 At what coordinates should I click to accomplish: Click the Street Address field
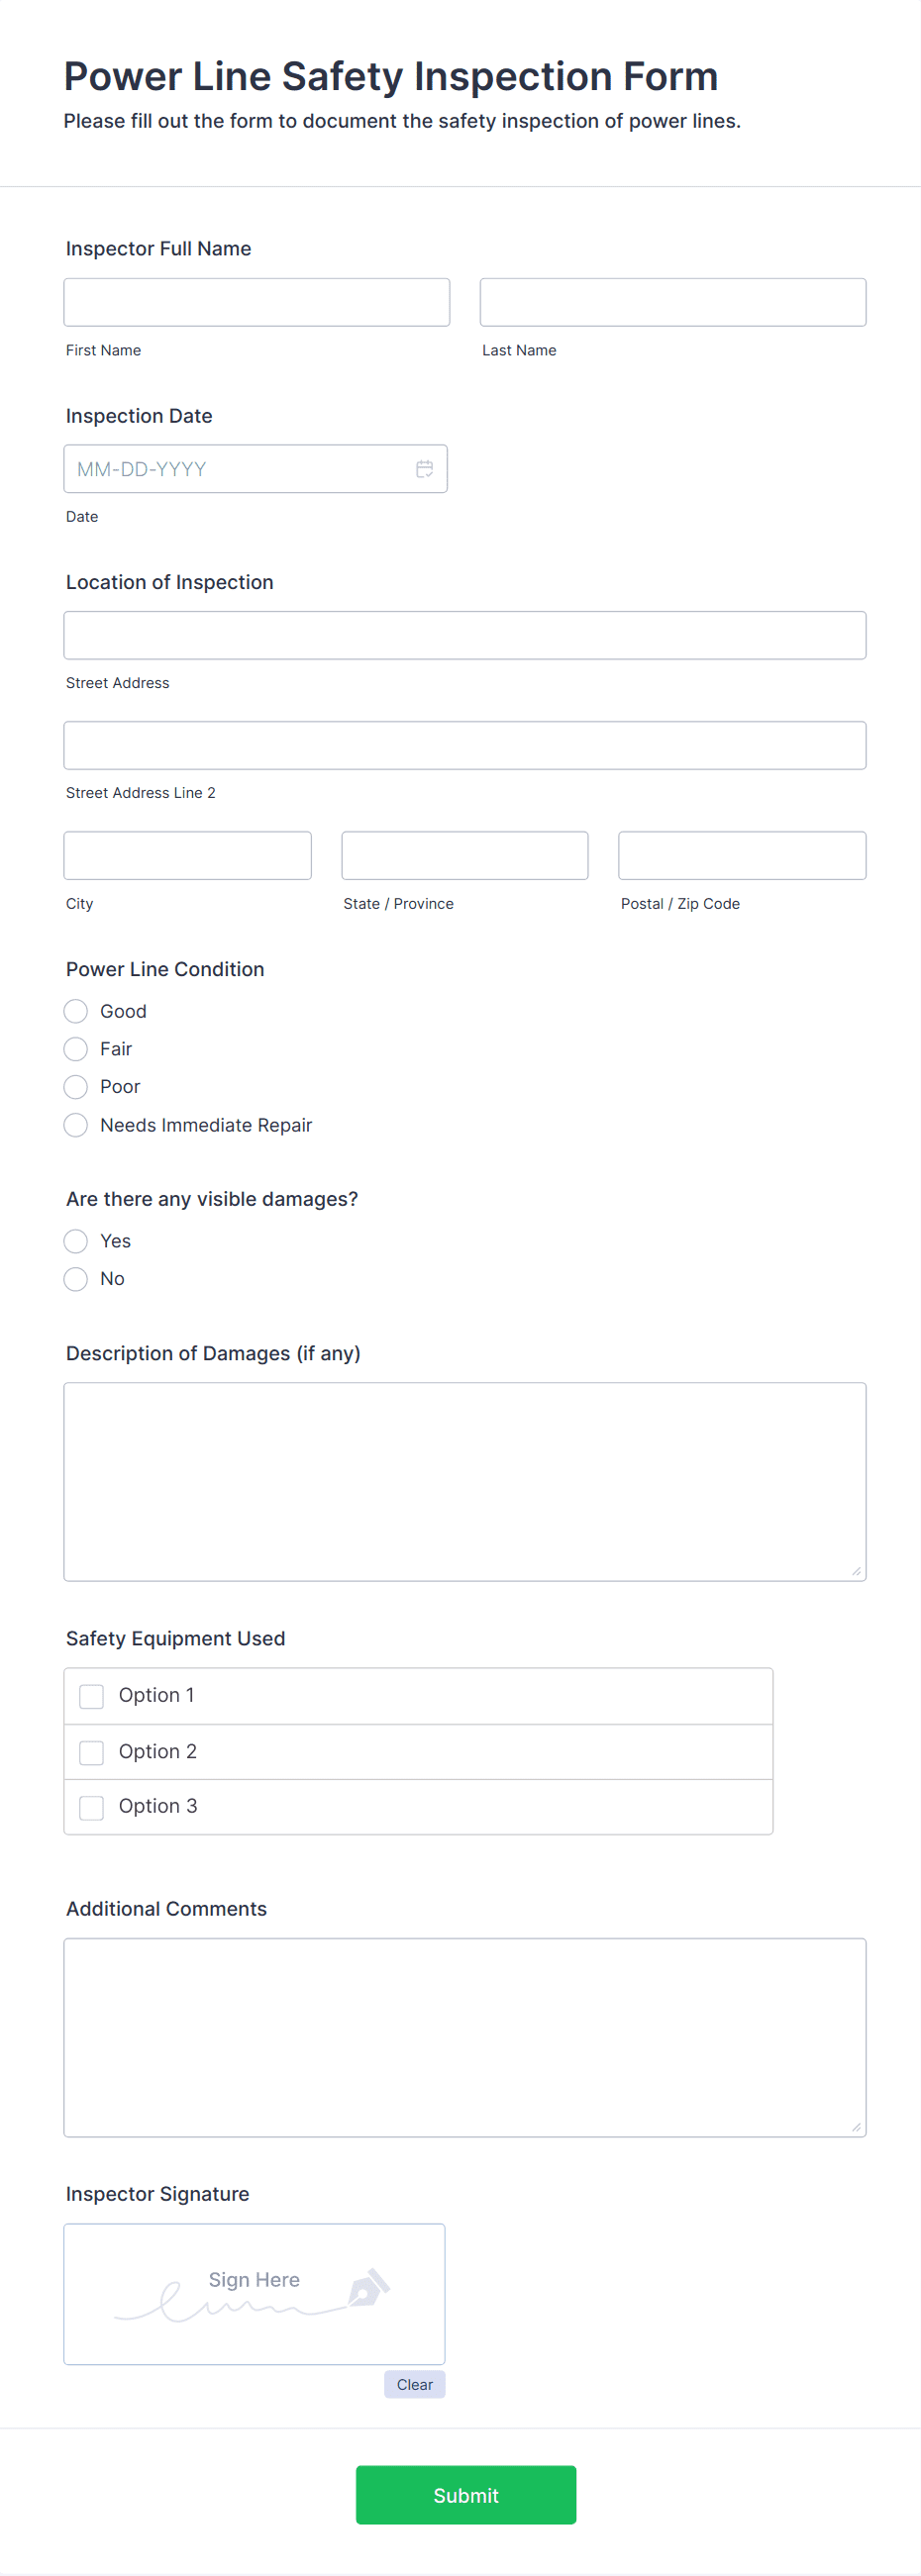[464, 634]
